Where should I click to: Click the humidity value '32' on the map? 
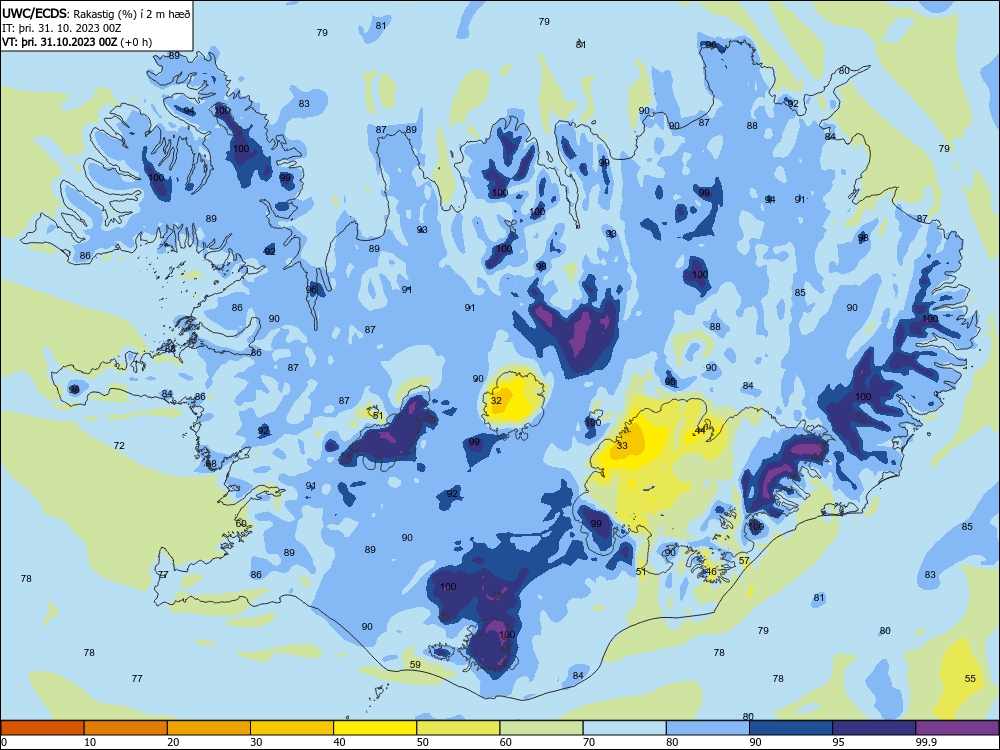point(496,401)
